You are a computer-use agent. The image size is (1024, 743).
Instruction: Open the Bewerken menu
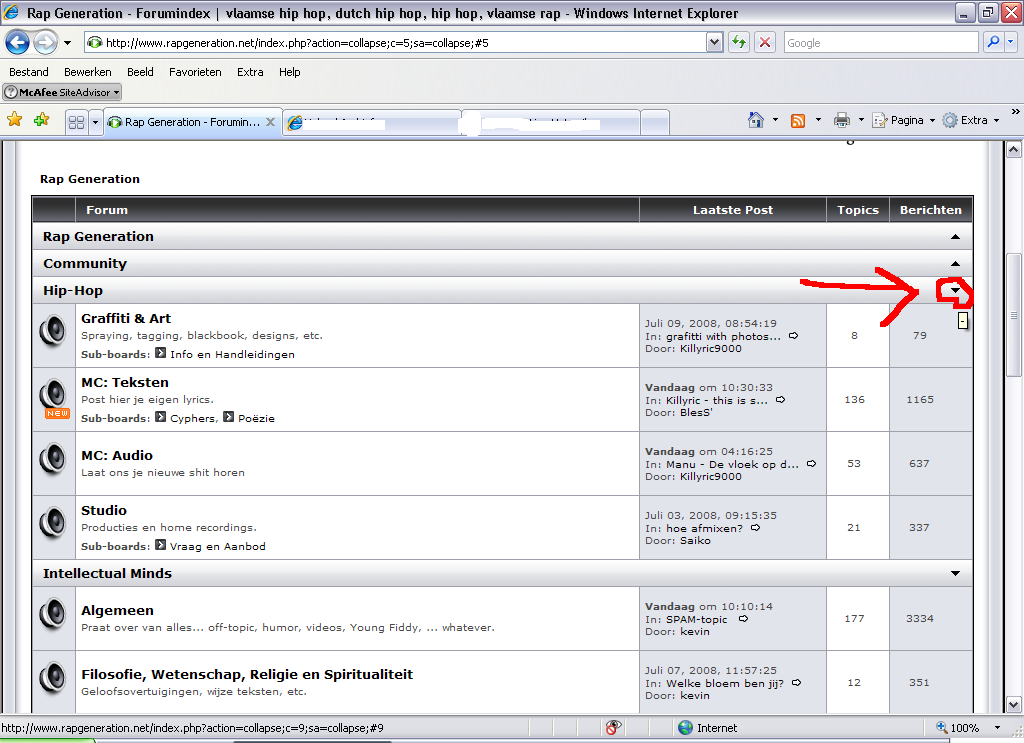(87, 72)
